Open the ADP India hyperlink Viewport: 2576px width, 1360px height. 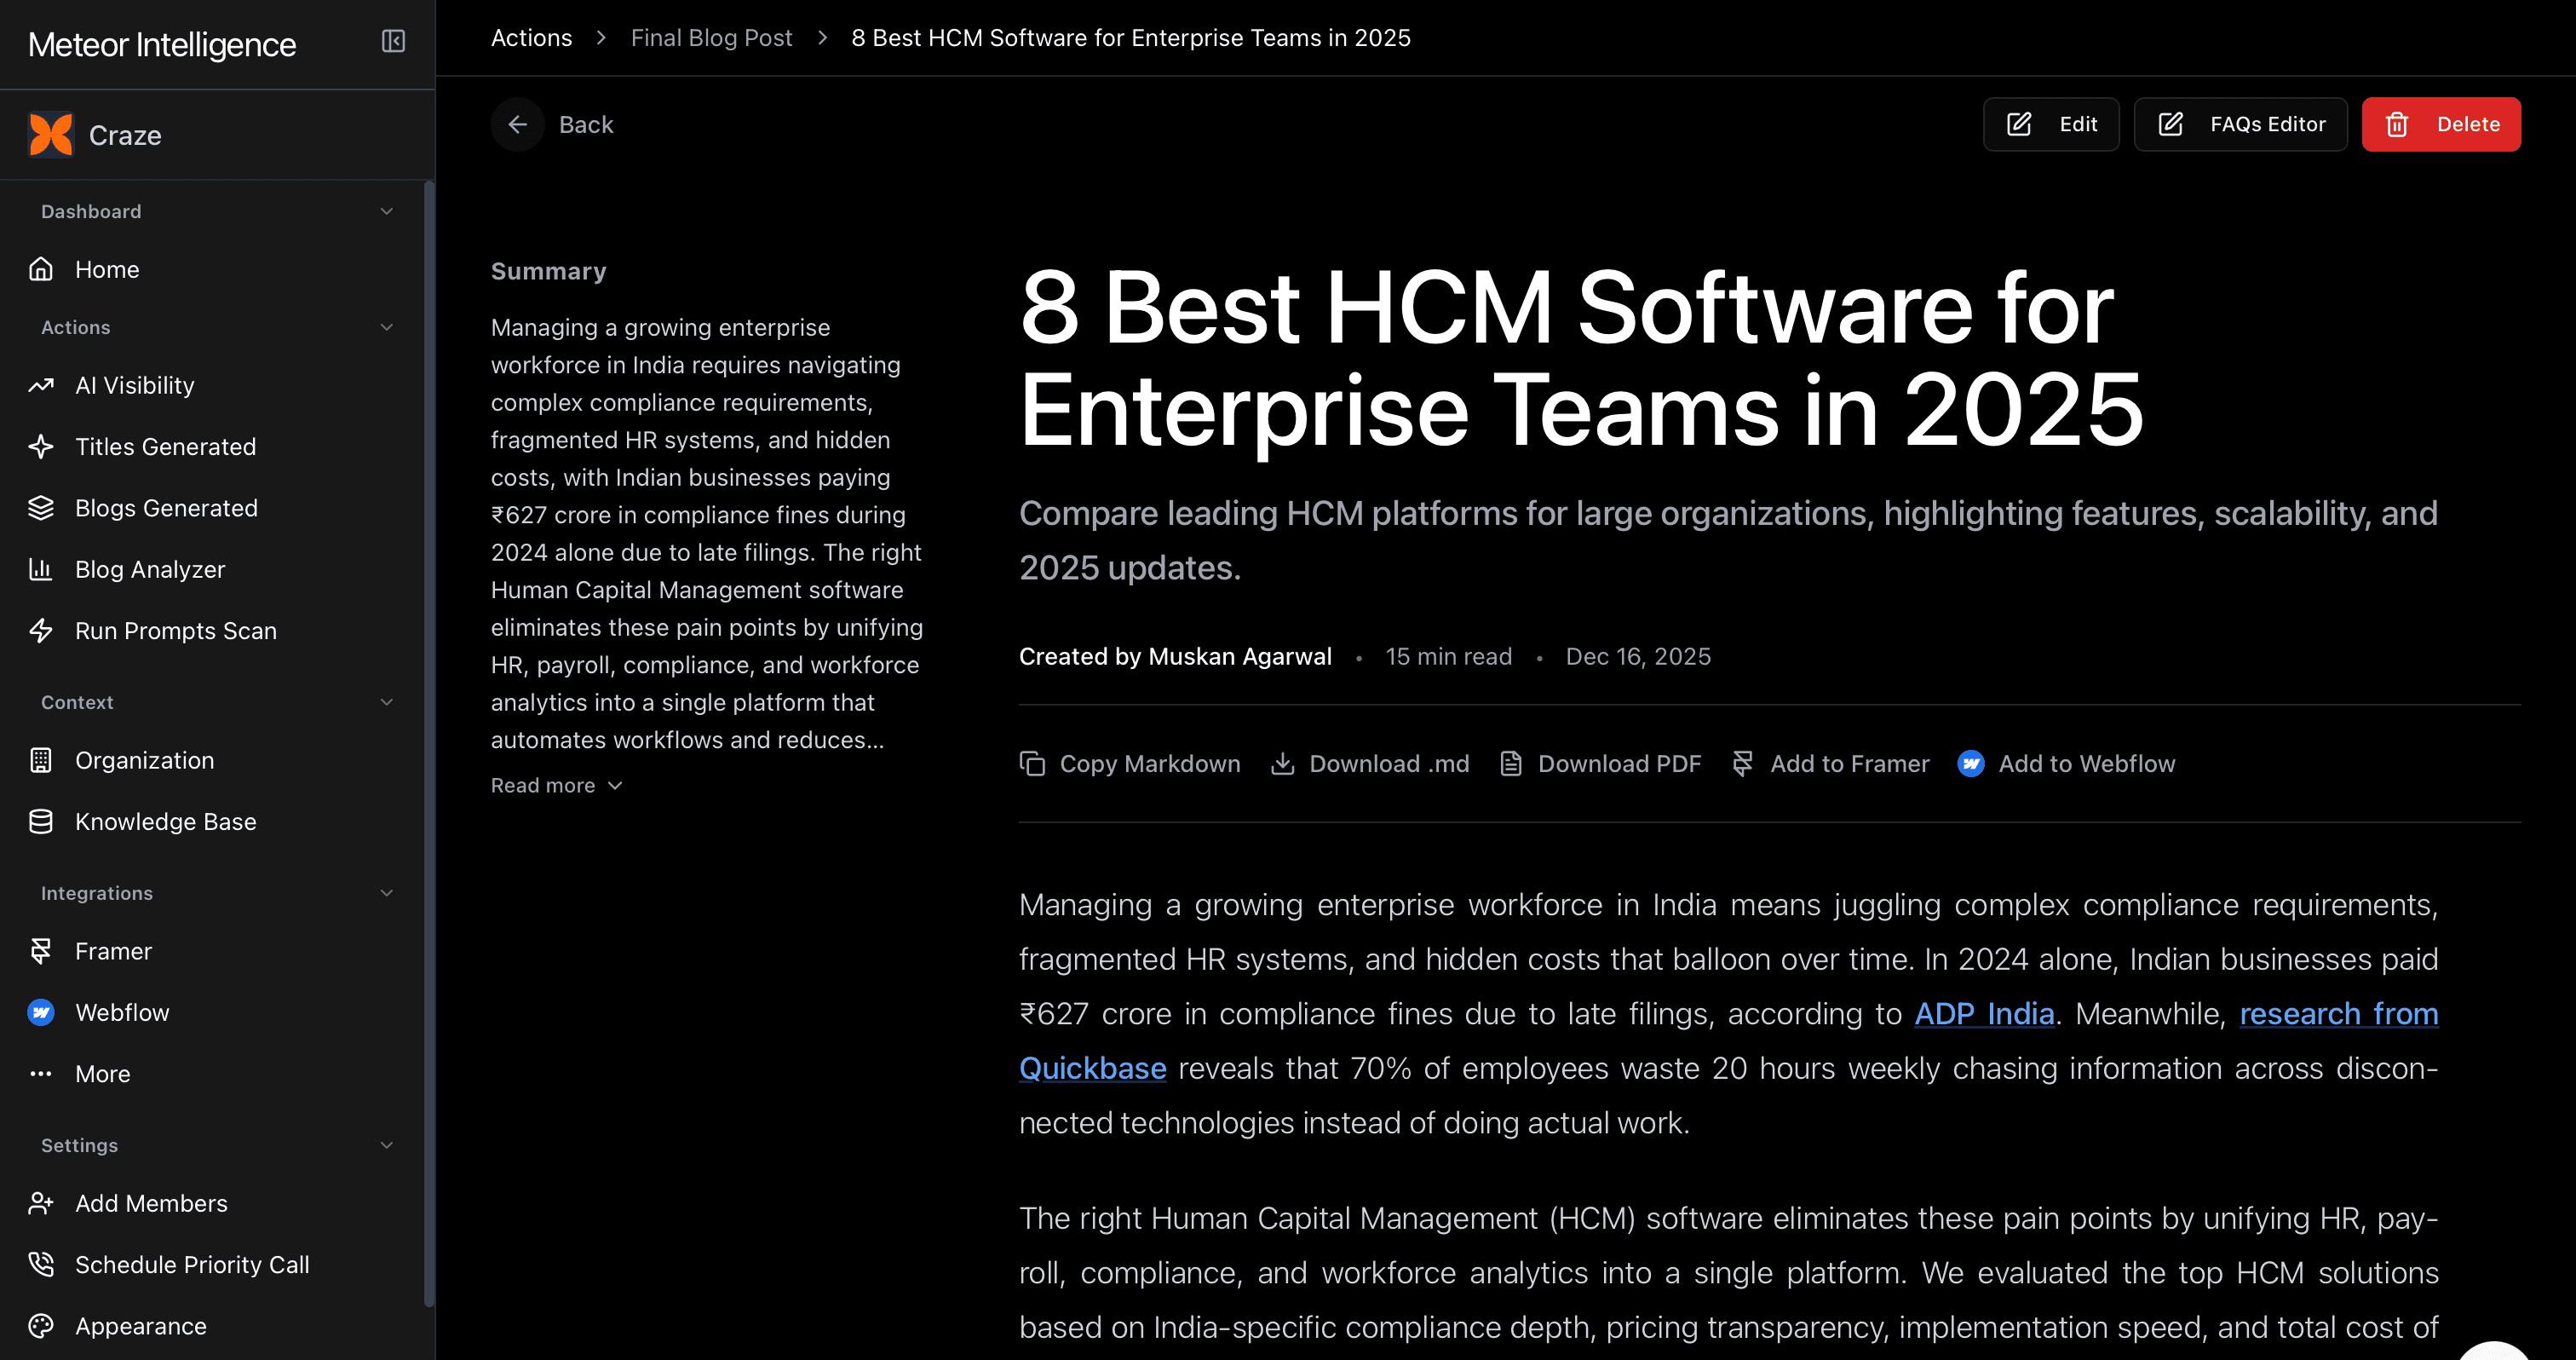1984,1014
